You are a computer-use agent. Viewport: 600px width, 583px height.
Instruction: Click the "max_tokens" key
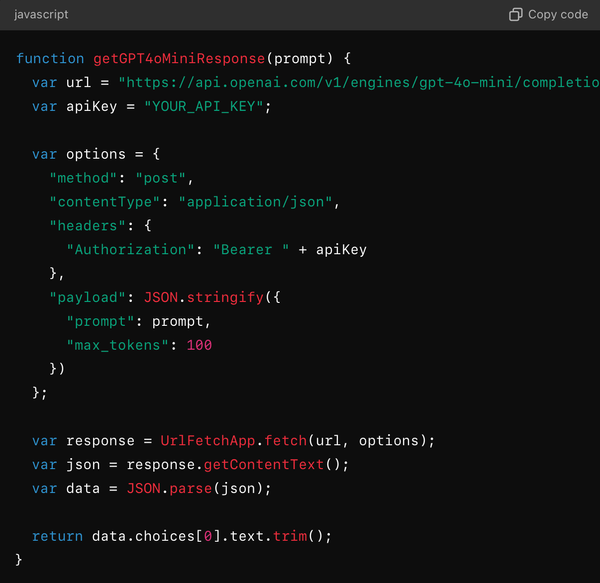(113, 345)
